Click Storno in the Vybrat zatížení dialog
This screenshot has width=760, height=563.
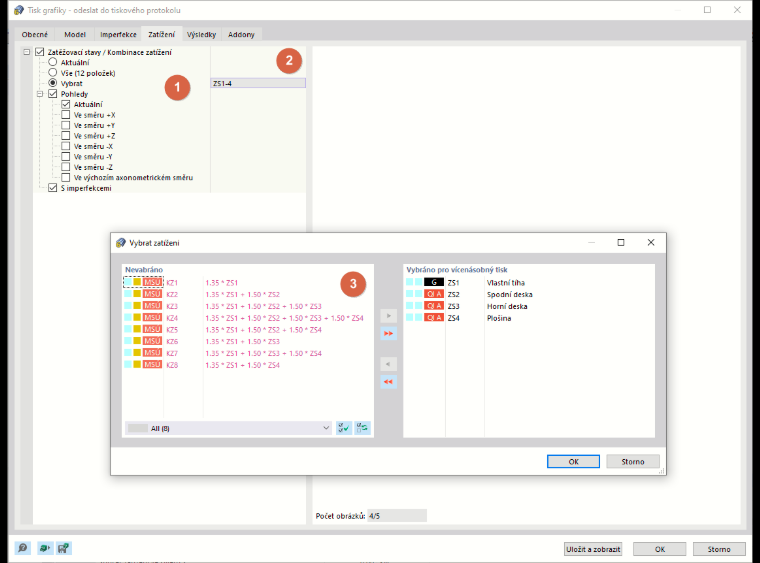click(633, 462)
